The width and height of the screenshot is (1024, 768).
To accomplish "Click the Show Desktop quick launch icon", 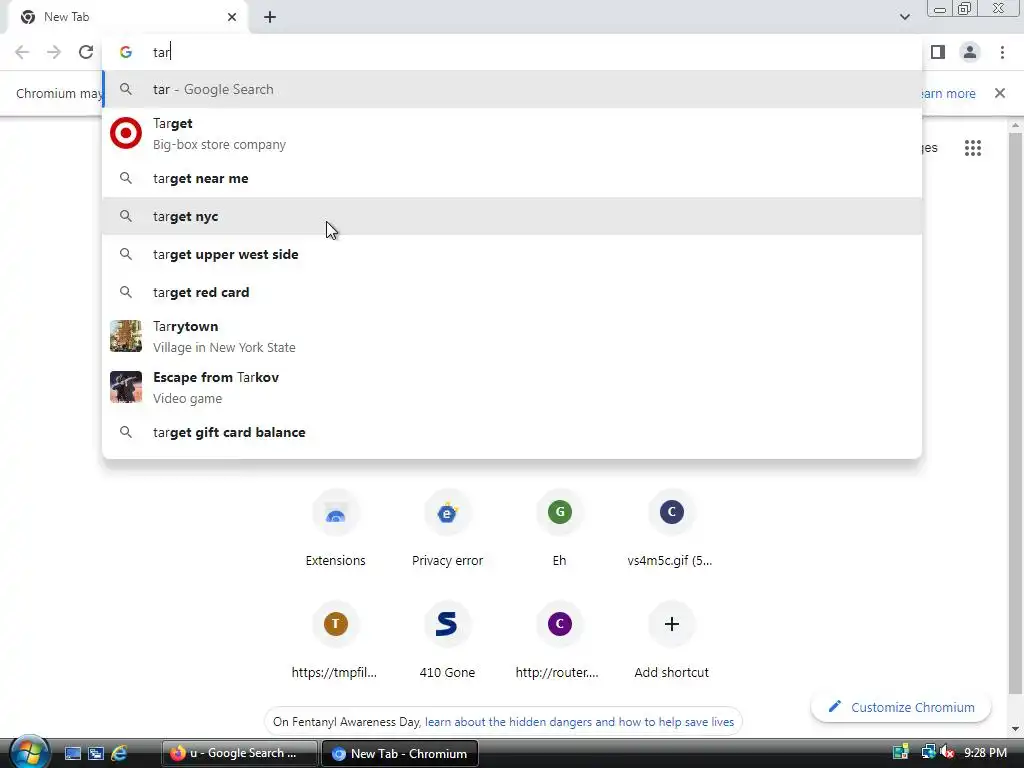I will pyautogui.click(x=72, y=754).
